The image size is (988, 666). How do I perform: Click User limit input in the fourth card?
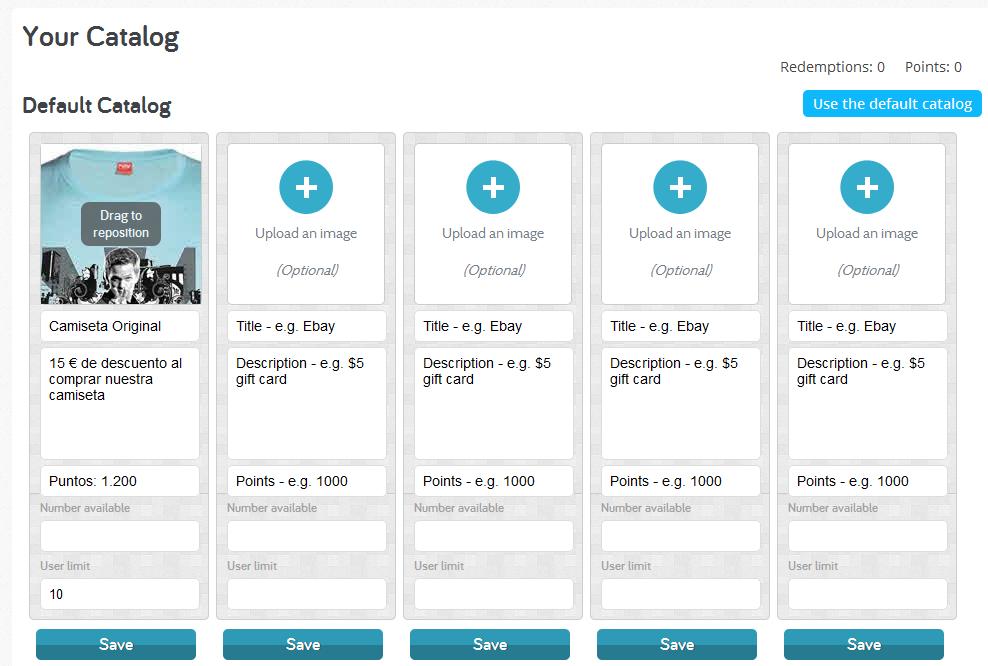tap(681, 594)
